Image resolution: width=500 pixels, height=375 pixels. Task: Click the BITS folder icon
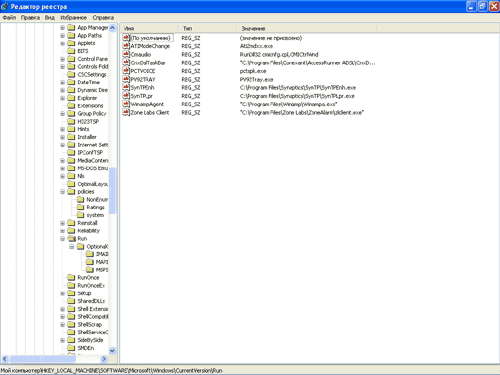(71, 51)
